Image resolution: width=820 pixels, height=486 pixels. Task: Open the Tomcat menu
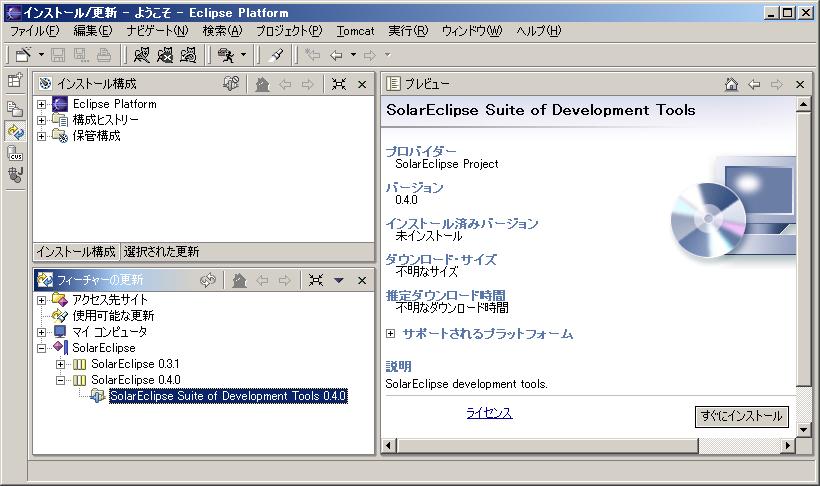click(355, 31)
